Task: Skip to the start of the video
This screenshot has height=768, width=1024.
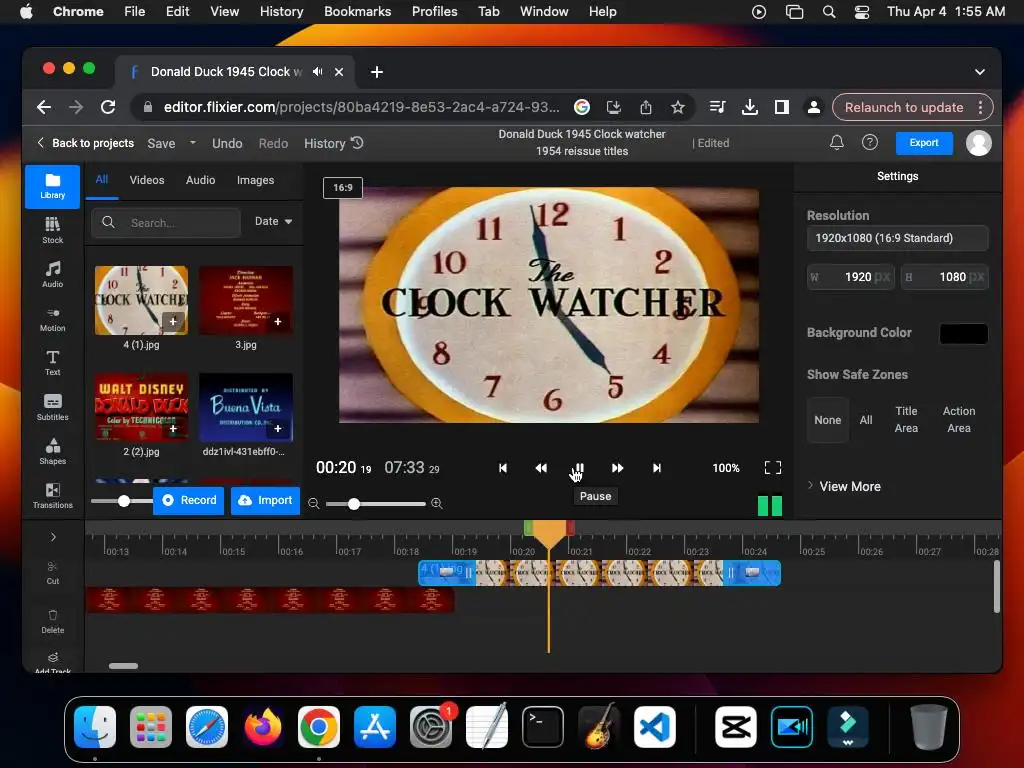Action: [x=503, y=468]
